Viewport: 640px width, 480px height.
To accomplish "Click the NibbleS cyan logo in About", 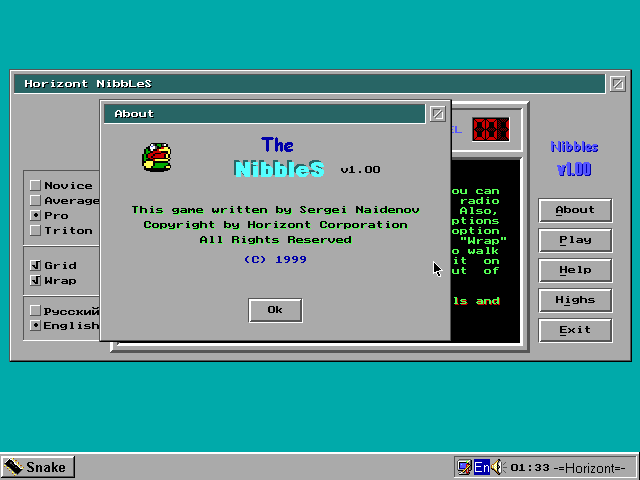I will (x=280, y=169).
